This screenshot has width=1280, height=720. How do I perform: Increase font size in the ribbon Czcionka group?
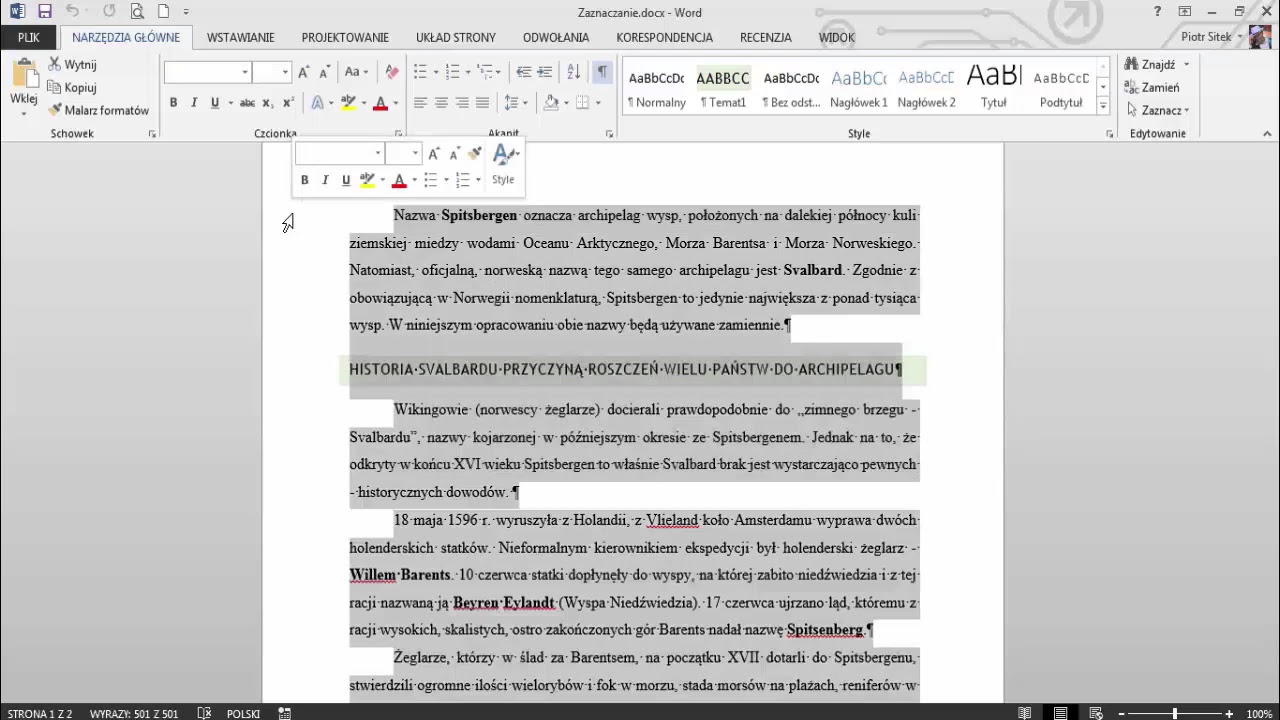coord(304,72)
